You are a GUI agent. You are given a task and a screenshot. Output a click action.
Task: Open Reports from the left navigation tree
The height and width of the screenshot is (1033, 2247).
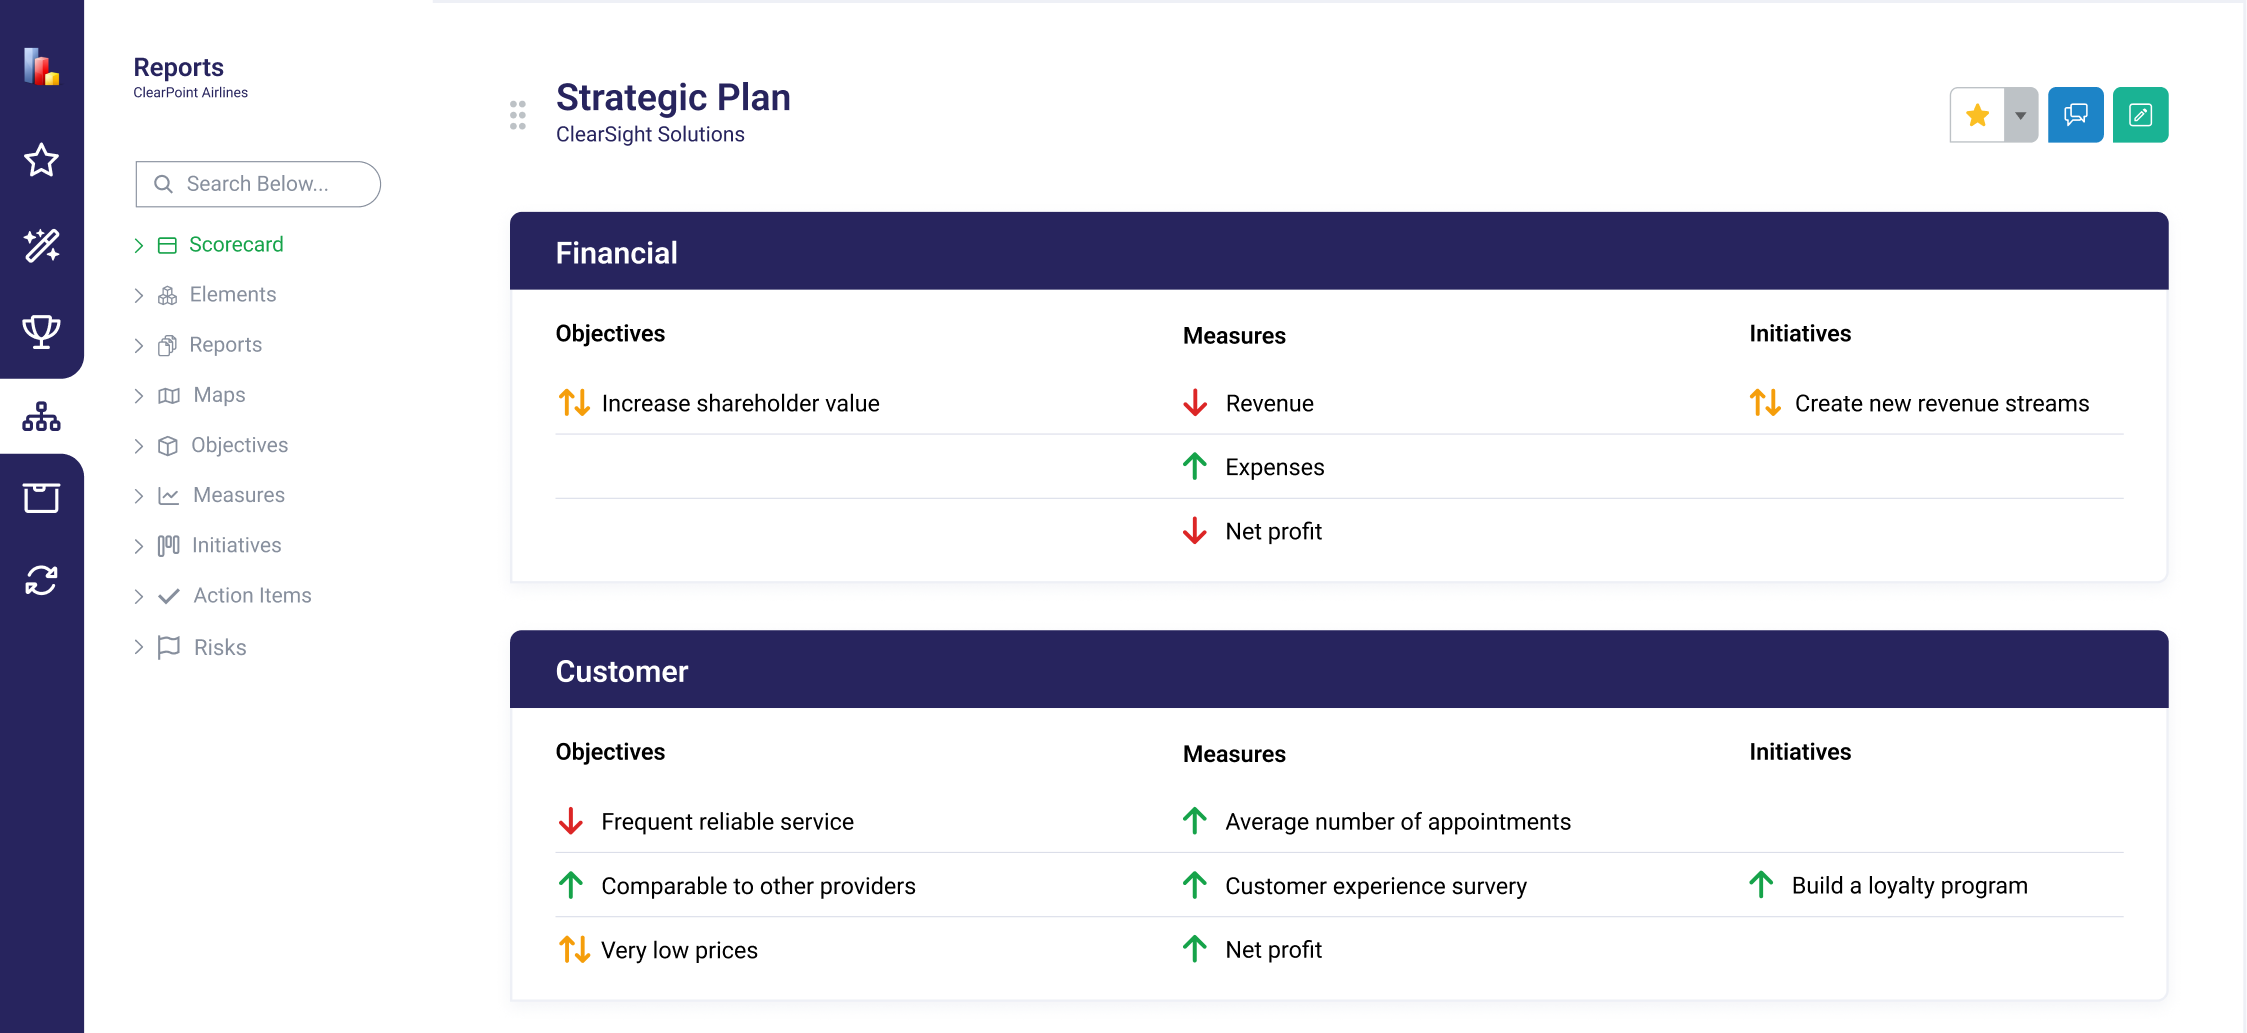225,344
